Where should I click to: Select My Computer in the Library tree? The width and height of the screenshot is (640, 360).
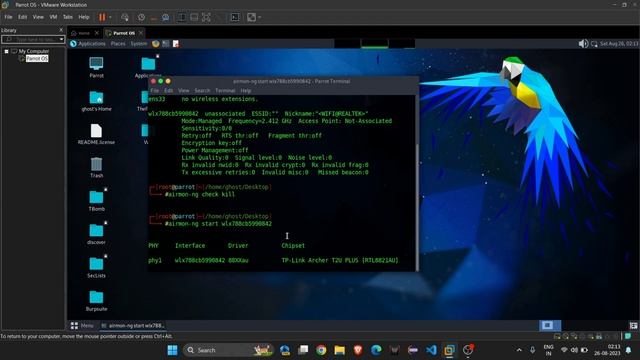[33, 51]
